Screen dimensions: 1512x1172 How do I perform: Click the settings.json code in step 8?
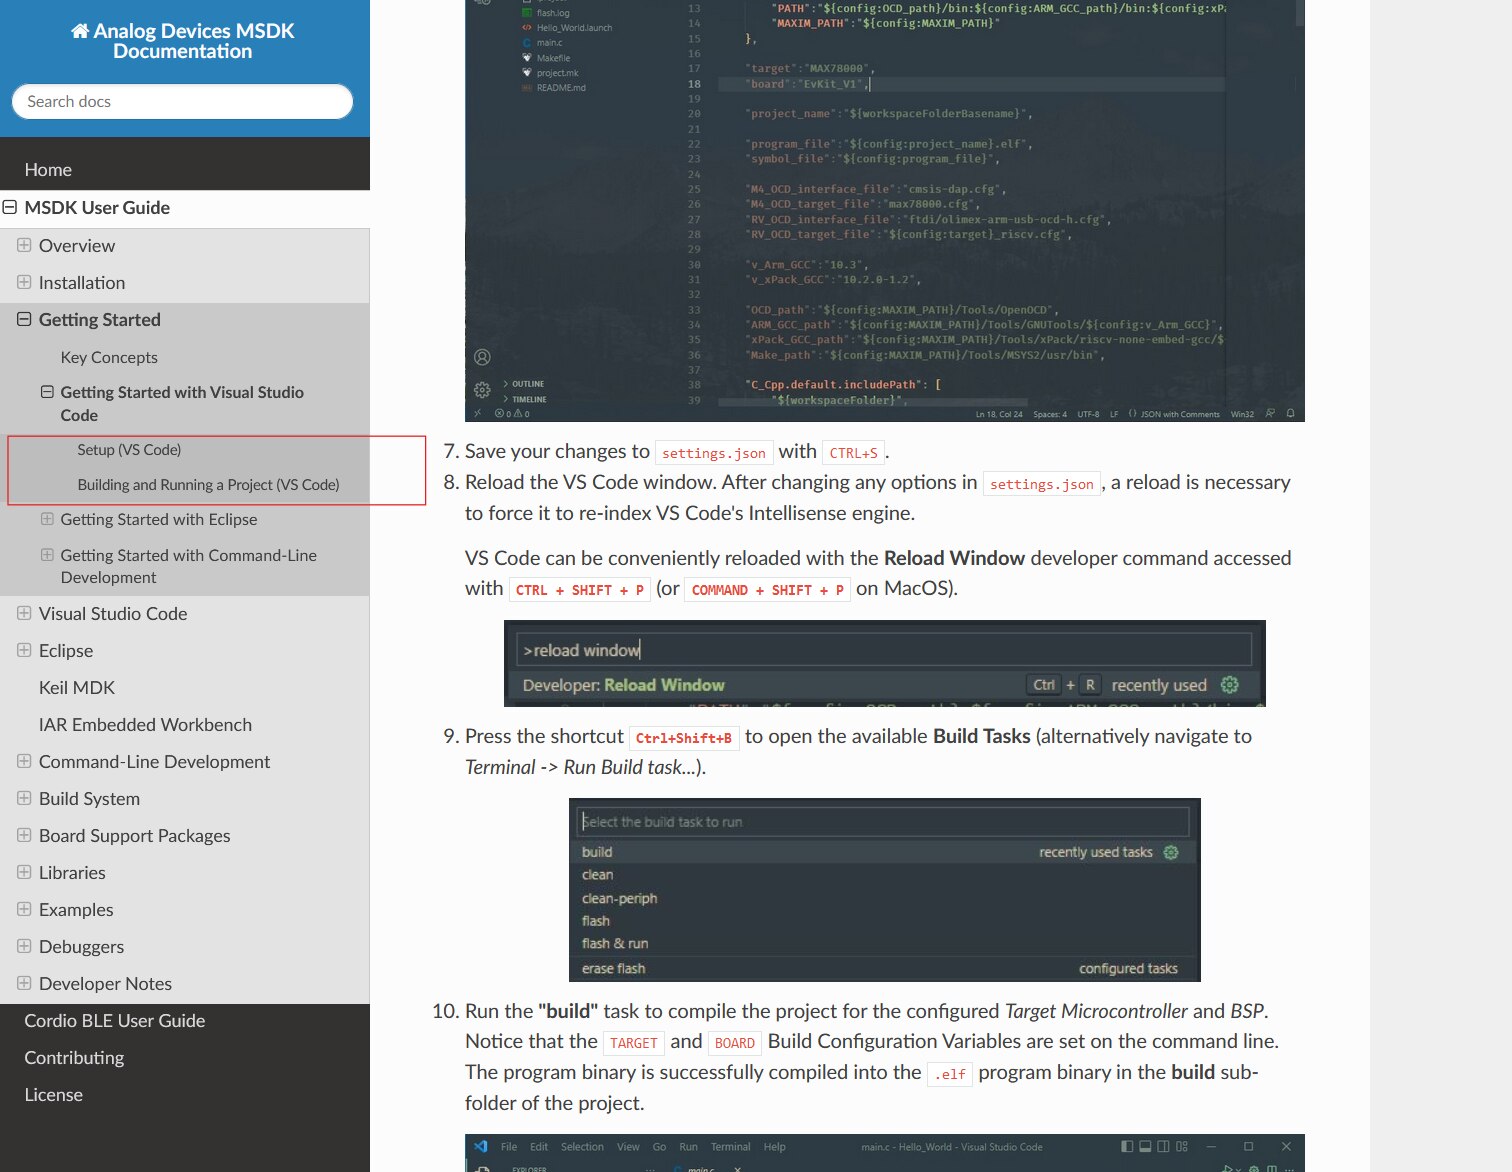[1042, 484]
